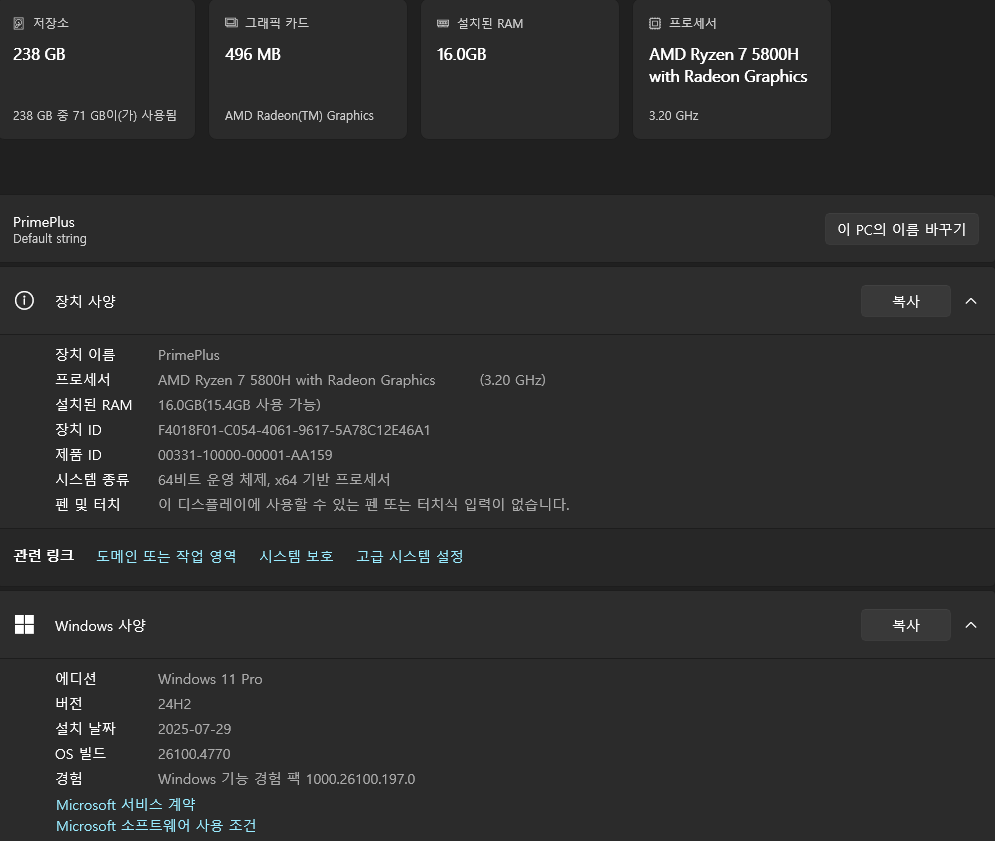Select OS build value 26100.4770
995x841 pixels.
point(194,754)
